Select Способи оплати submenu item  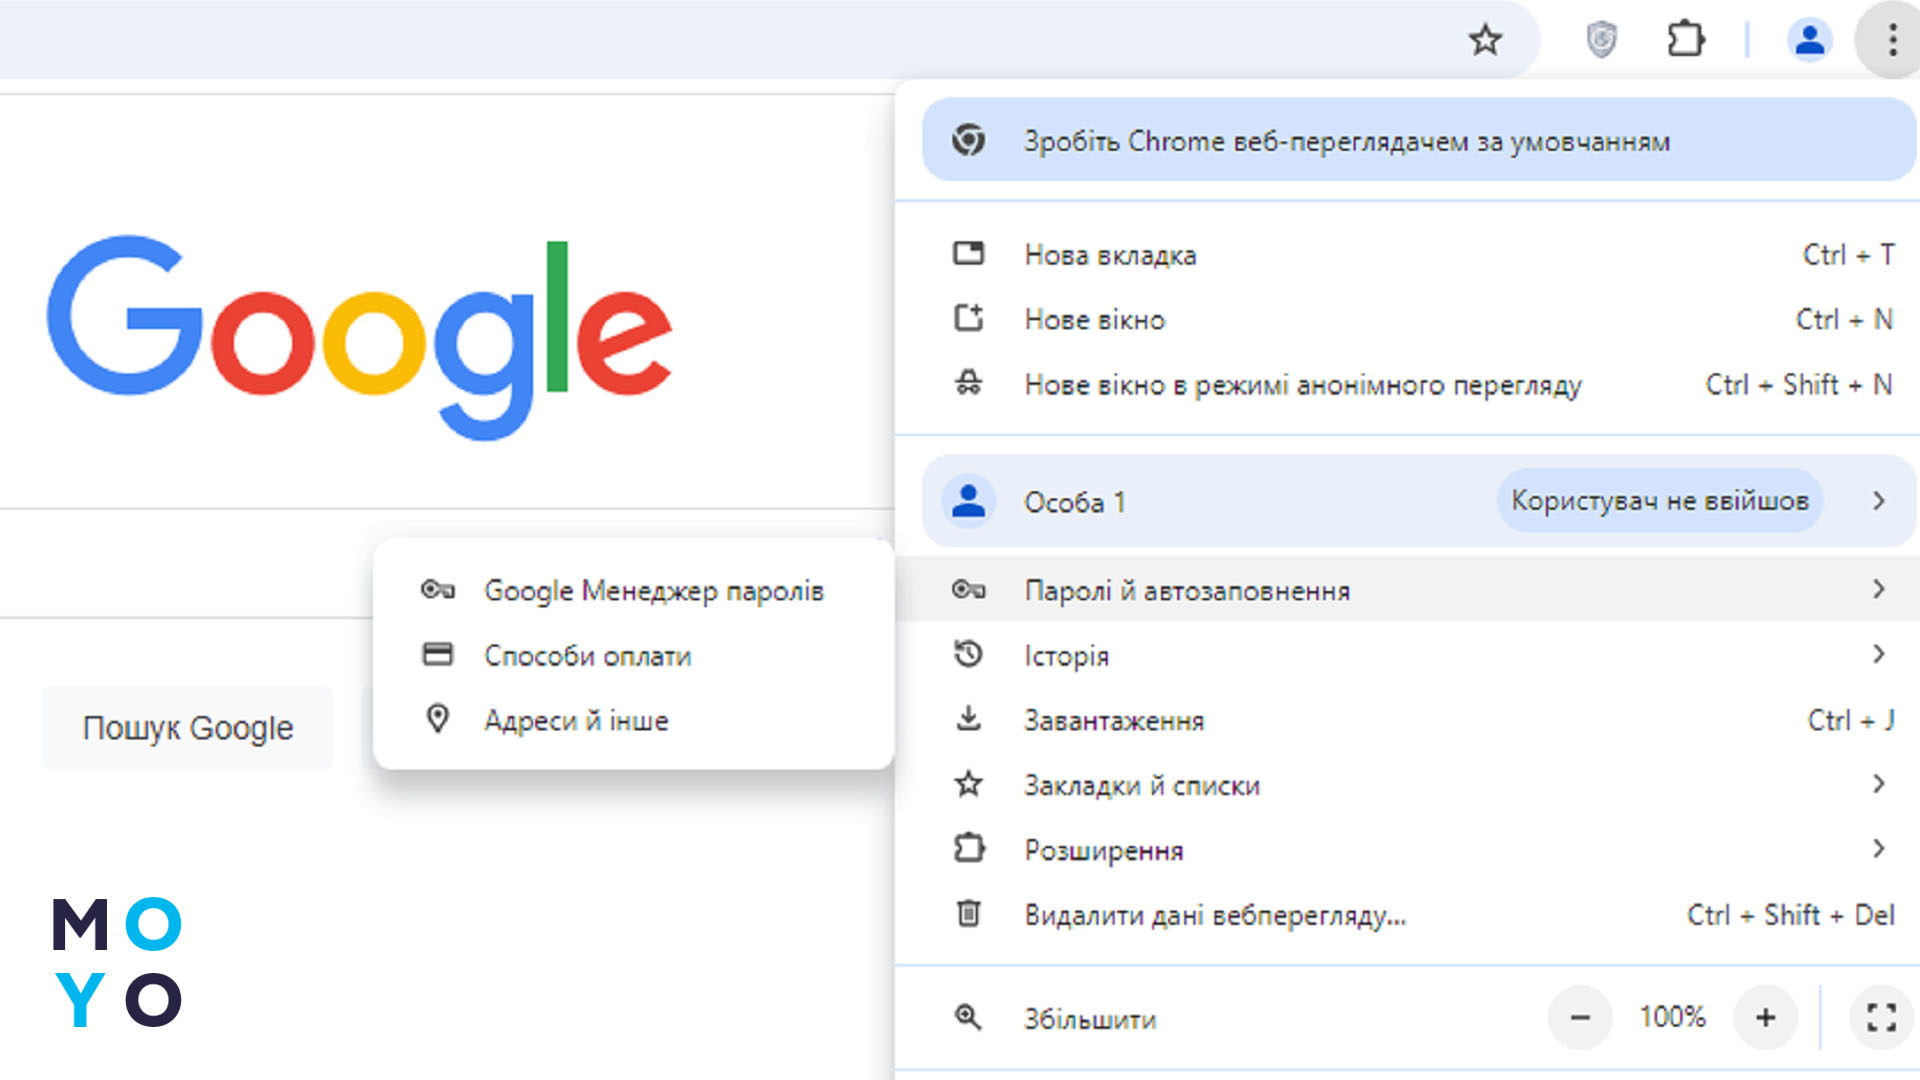pyautogui.click(x=634, y=655)
